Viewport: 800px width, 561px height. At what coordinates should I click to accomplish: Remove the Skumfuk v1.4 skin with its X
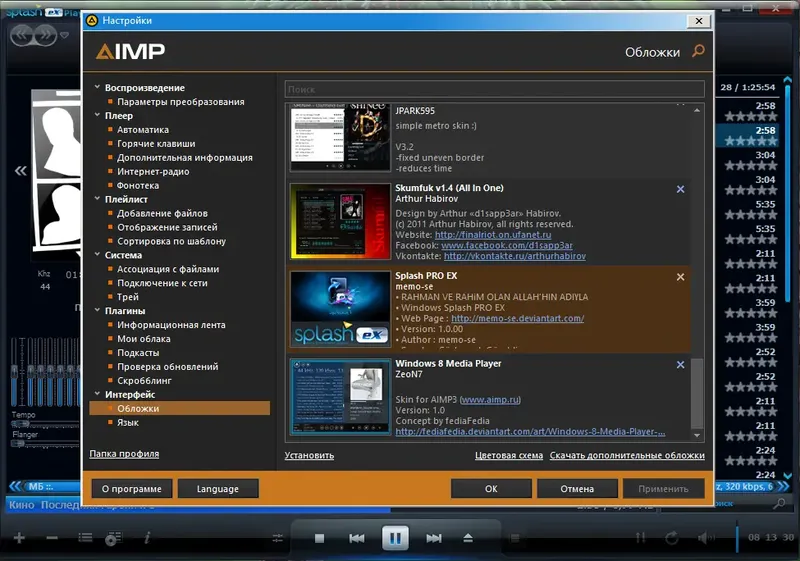pyautogui.click(x=681, y=189)
